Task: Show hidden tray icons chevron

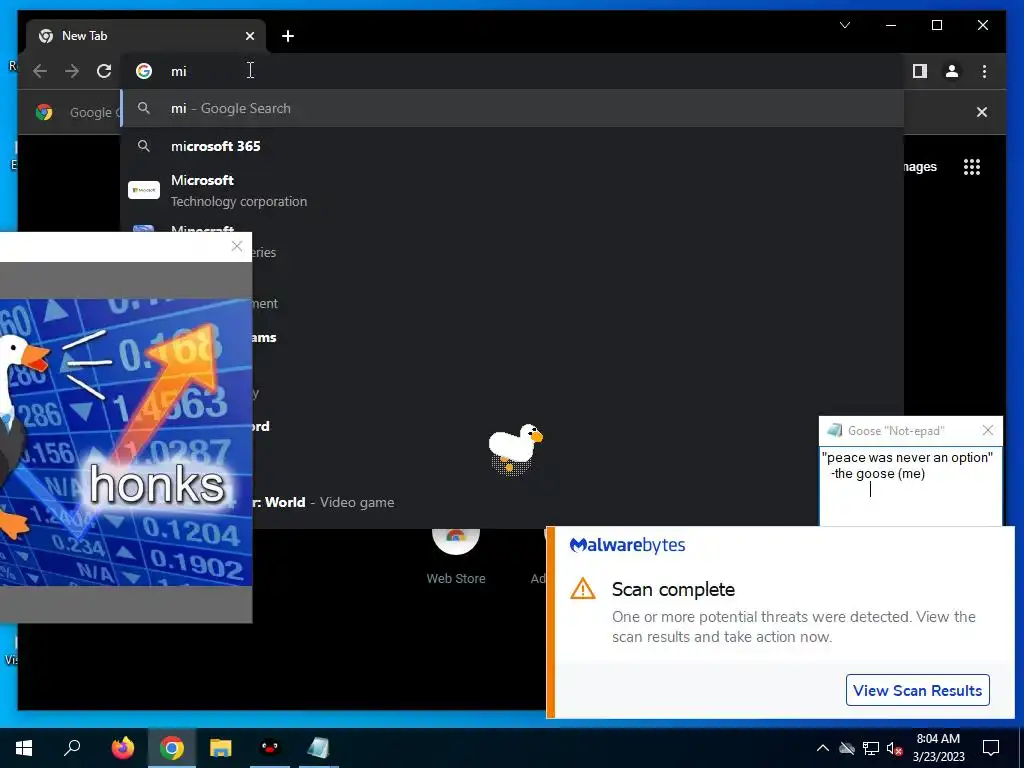Action: coord(823,748)
